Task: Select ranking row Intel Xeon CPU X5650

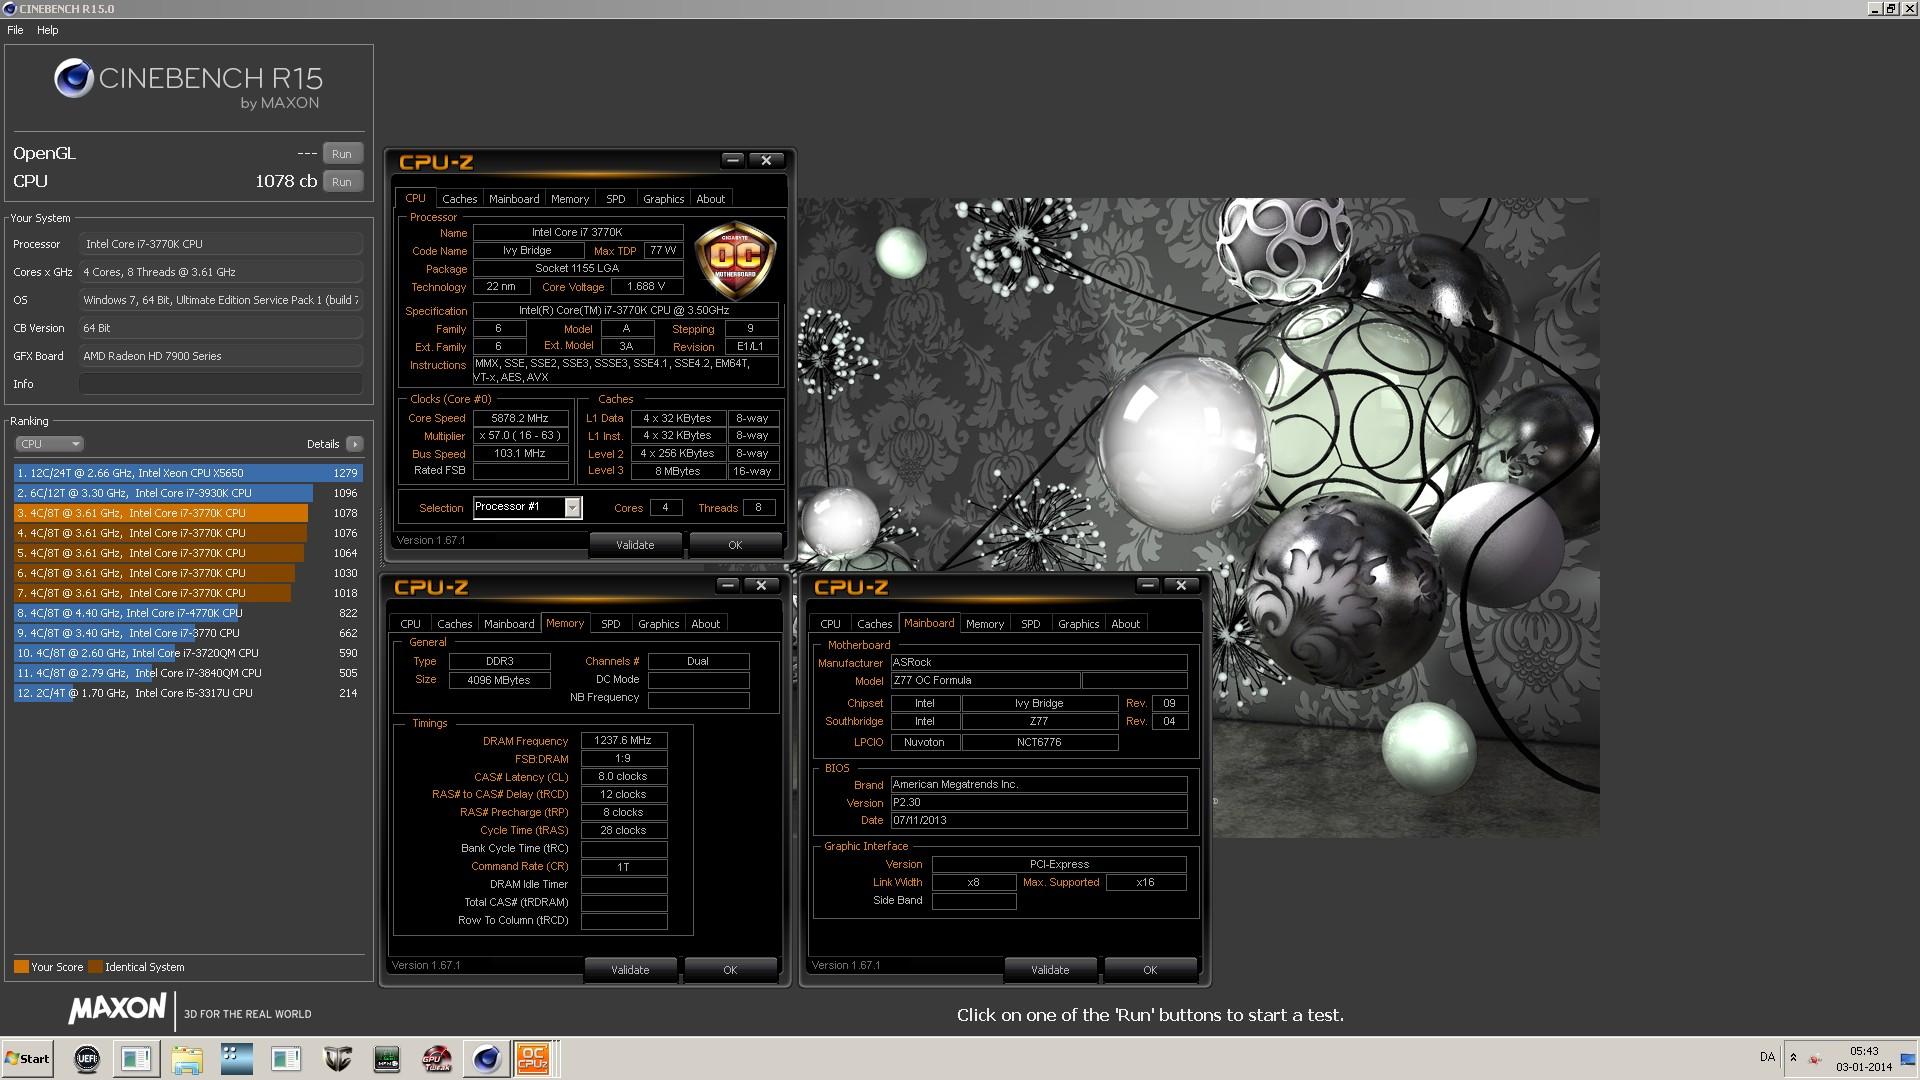Action: 188,473
